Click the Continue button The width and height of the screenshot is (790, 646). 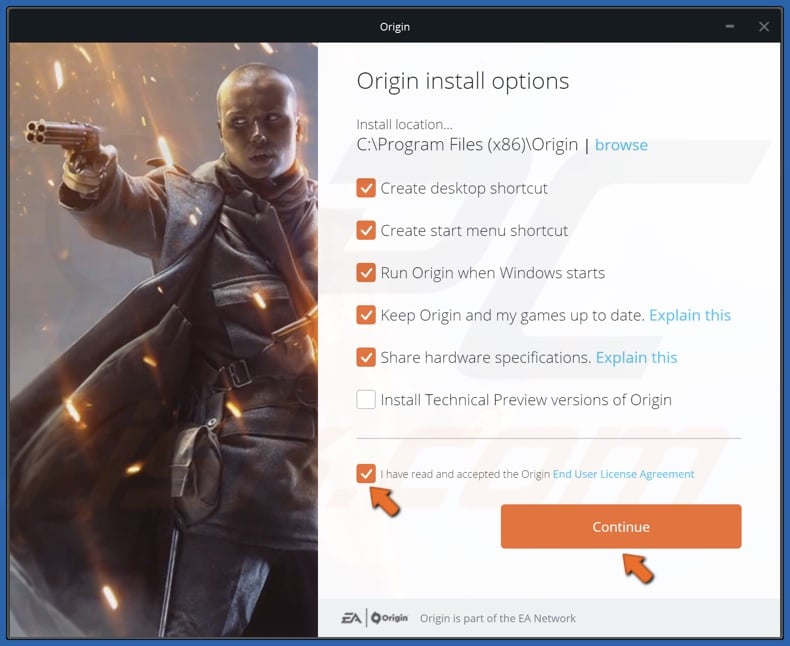tap(621, 527)
